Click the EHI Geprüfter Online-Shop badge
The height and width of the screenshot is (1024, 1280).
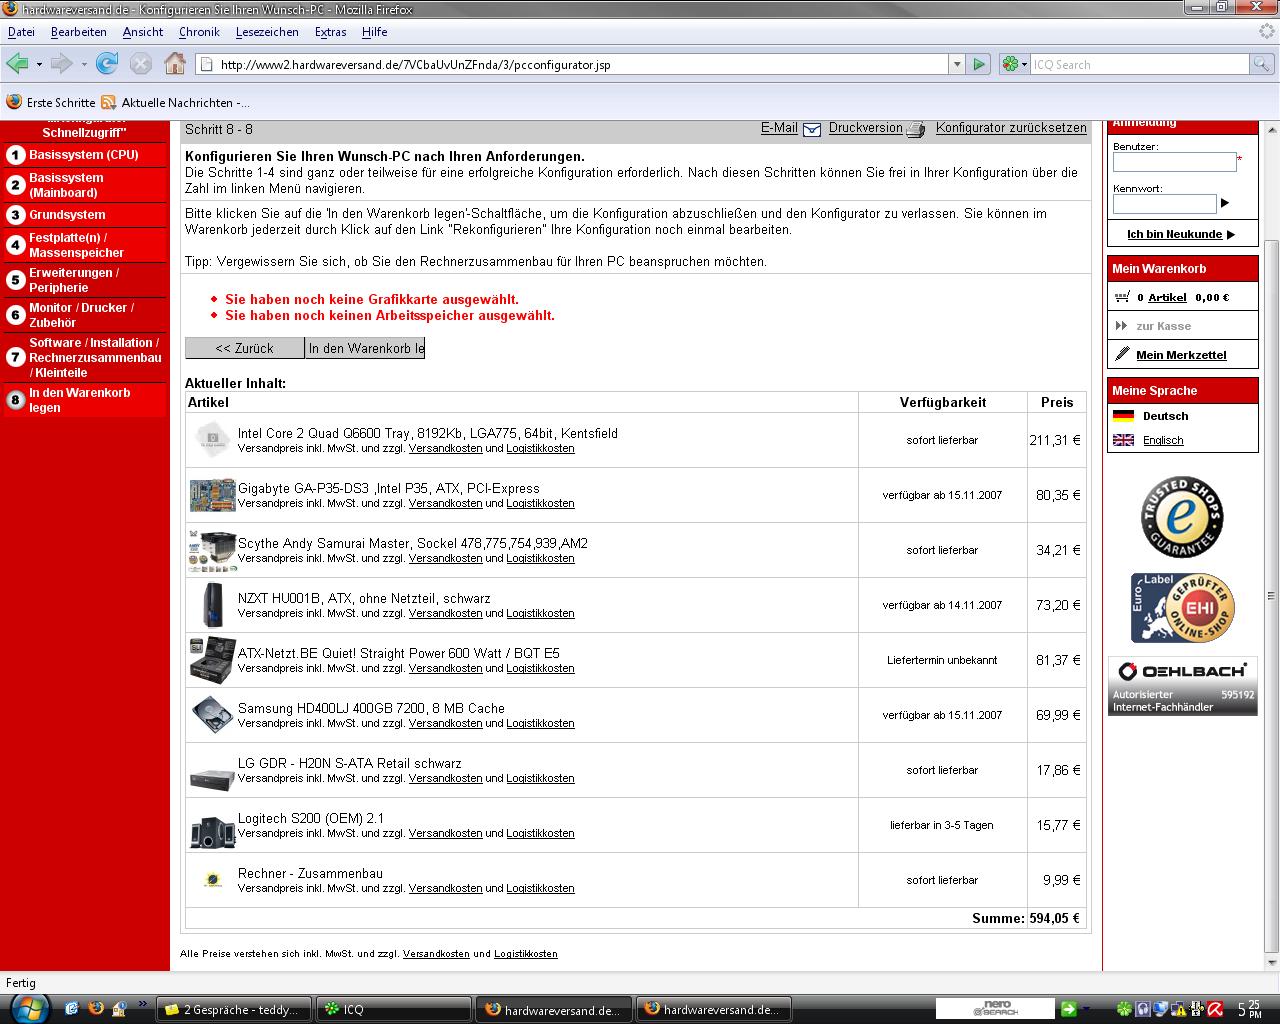pos(1182,608)
